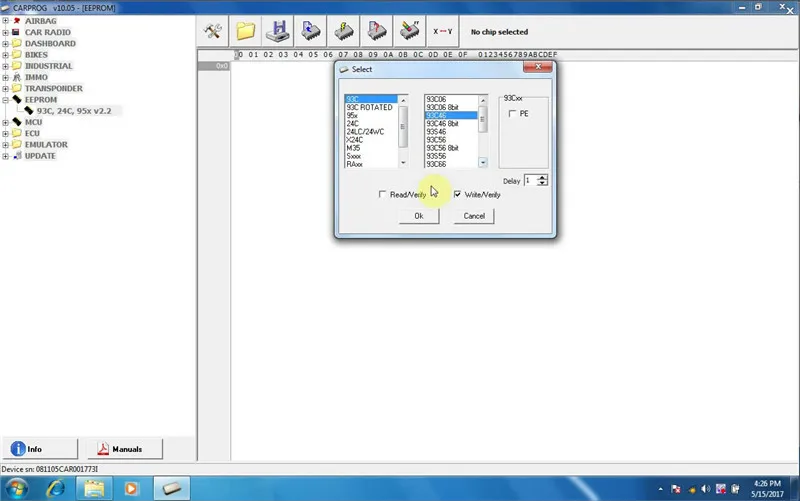Expand the IMMO tree node

point(6,77)
